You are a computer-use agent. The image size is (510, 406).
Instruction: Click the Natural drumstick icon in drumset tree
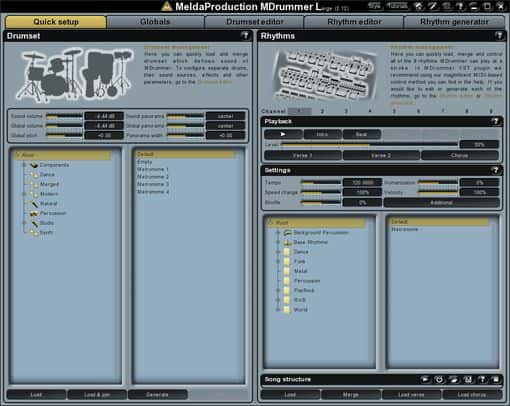click(34, 204)
